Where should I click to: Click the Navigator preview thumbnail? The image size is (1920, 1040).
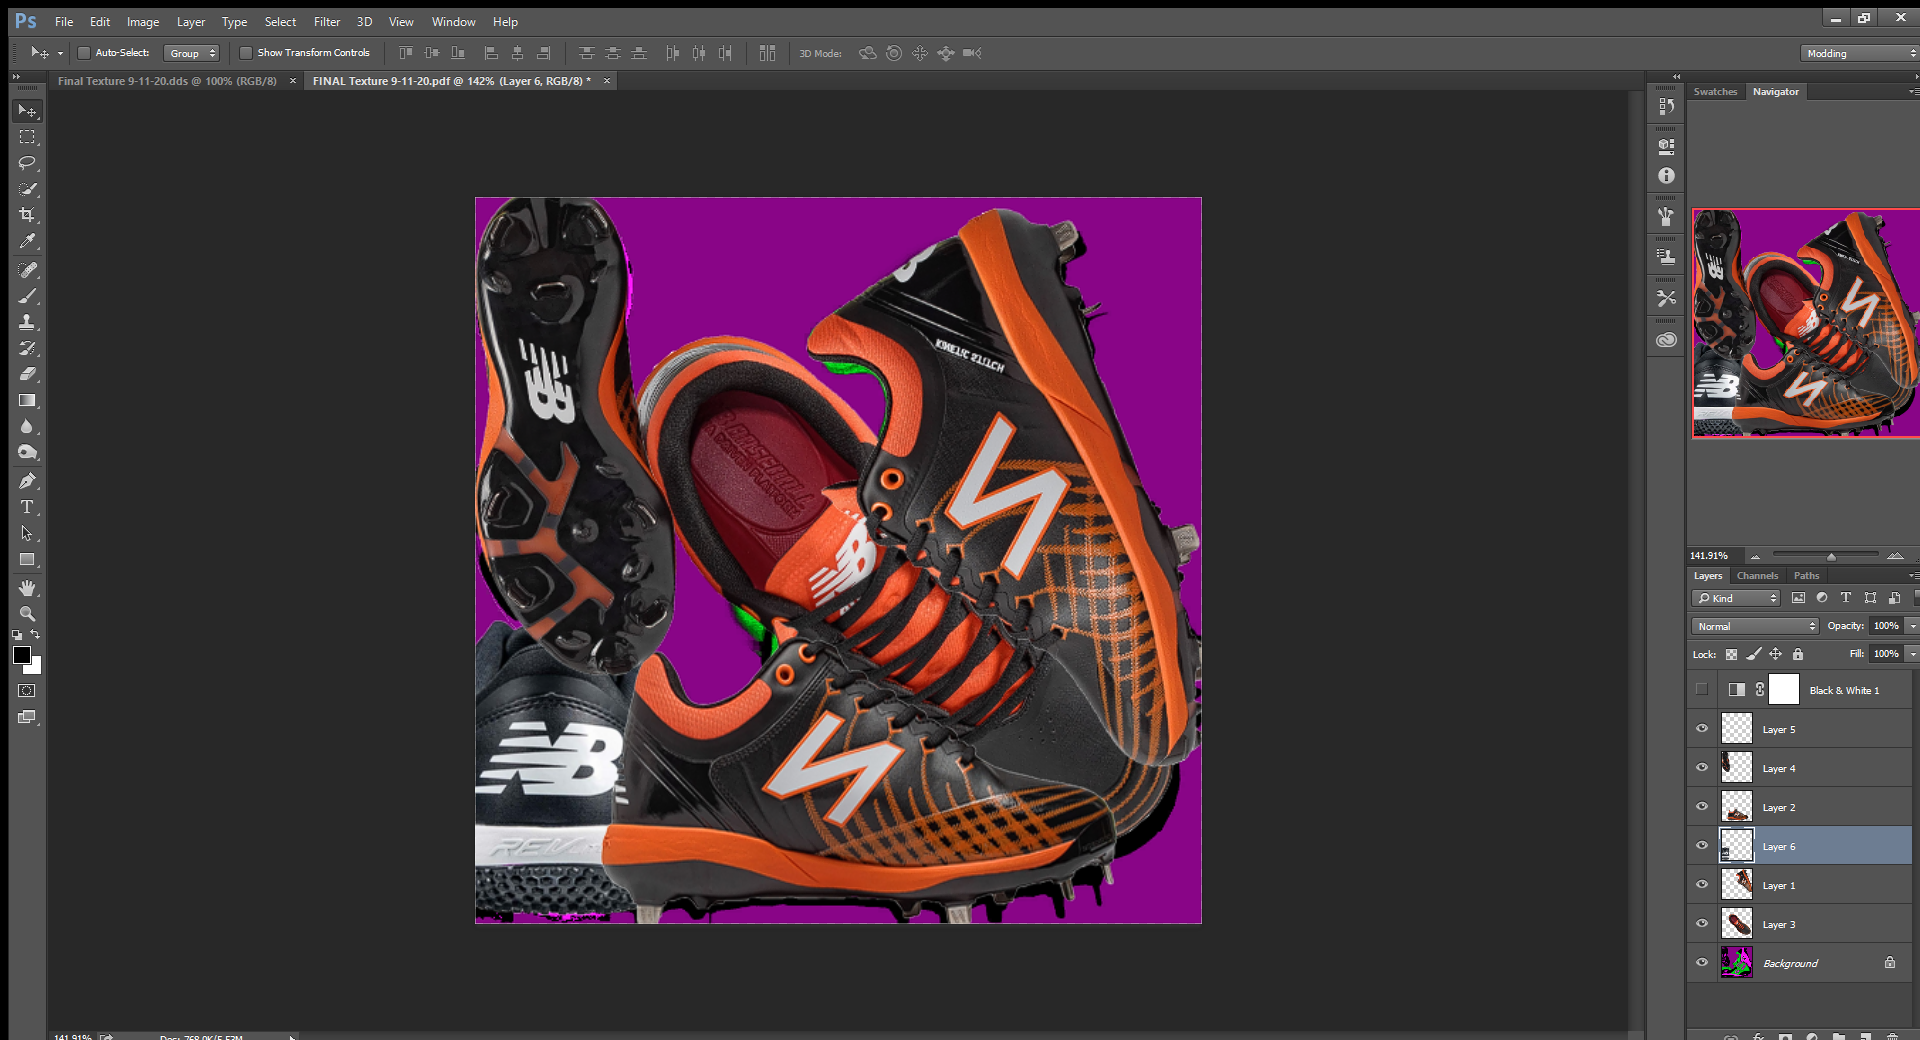[x=1805, y=323]
